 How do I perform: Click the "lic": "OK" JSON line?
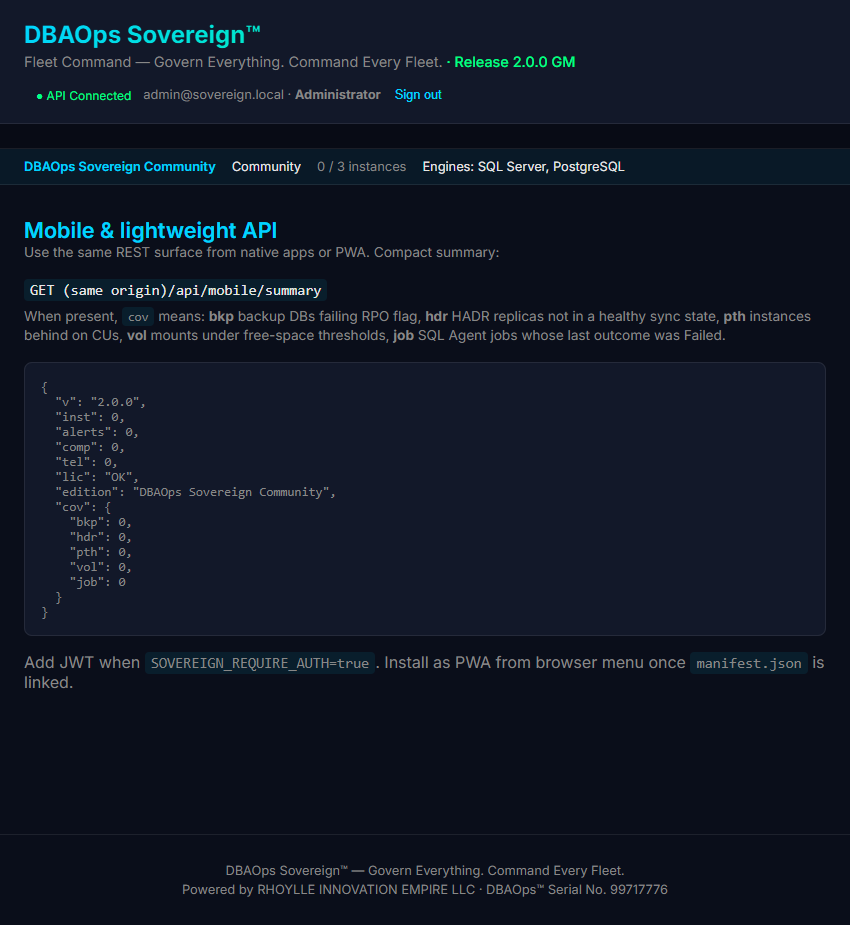(97, 477)
